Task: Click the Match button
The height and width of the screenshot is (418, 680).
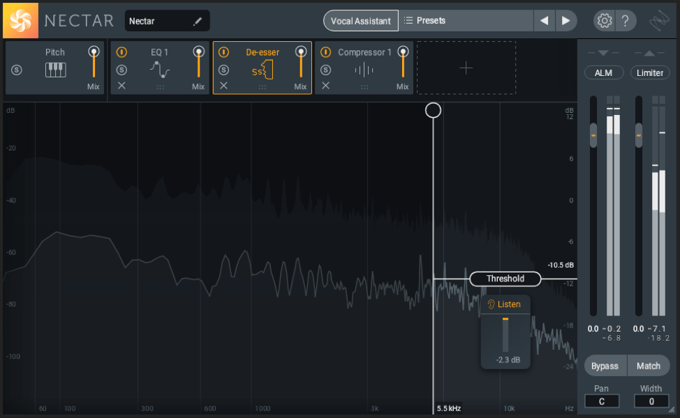Action: 648,366
